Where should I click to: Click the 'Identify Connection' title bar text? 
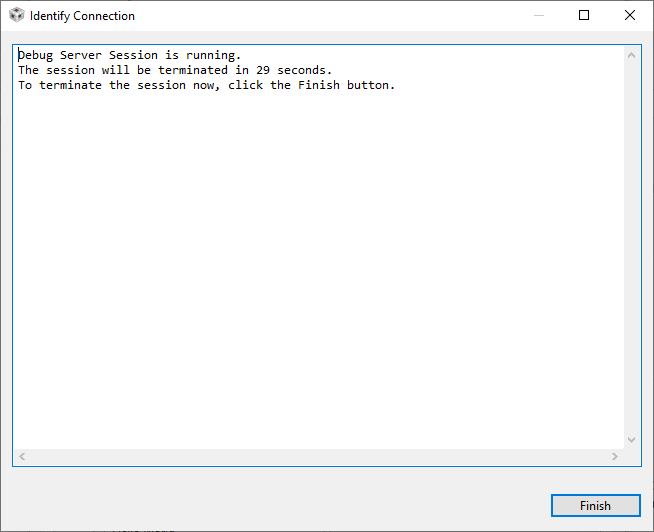82,16
